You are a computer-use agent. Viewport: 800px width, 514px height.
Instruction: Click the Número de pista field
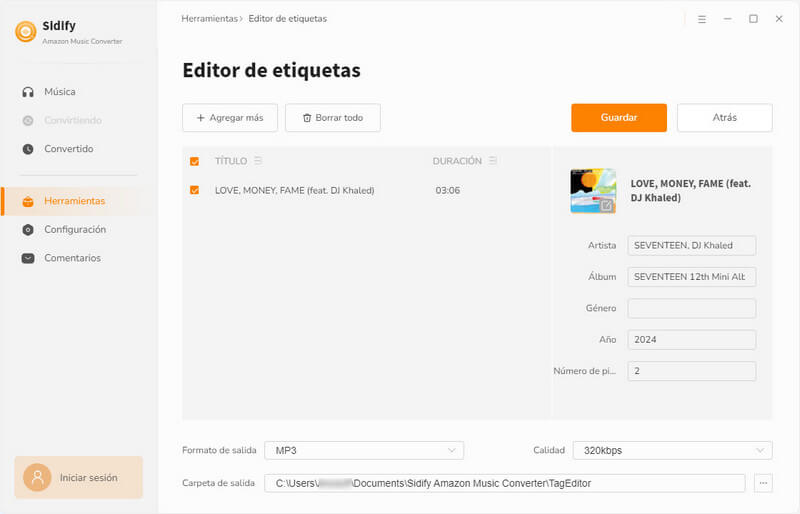[691, 371]
